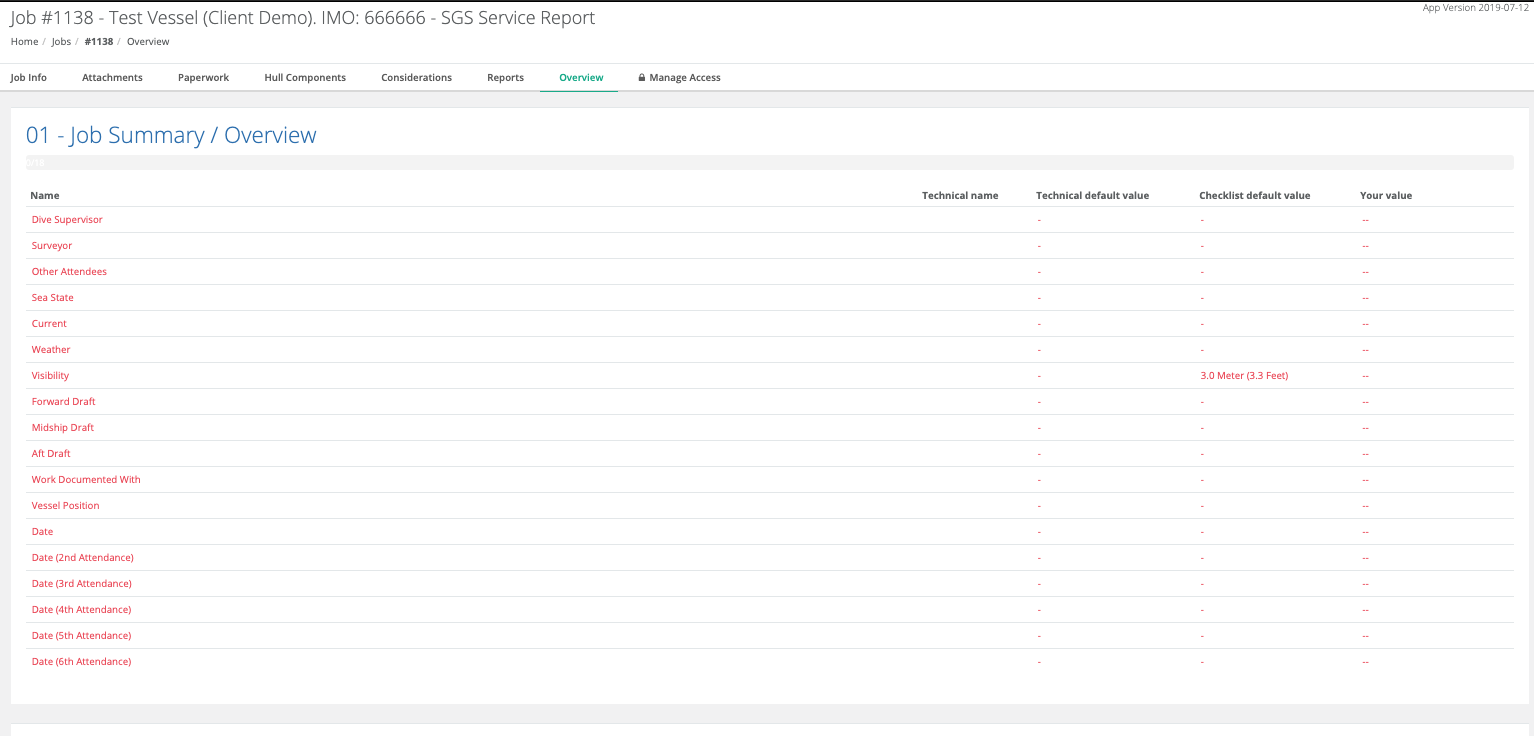Open the Jobs breadcrumb link
Screen dimensions: 1534x736
click(61, 41)
